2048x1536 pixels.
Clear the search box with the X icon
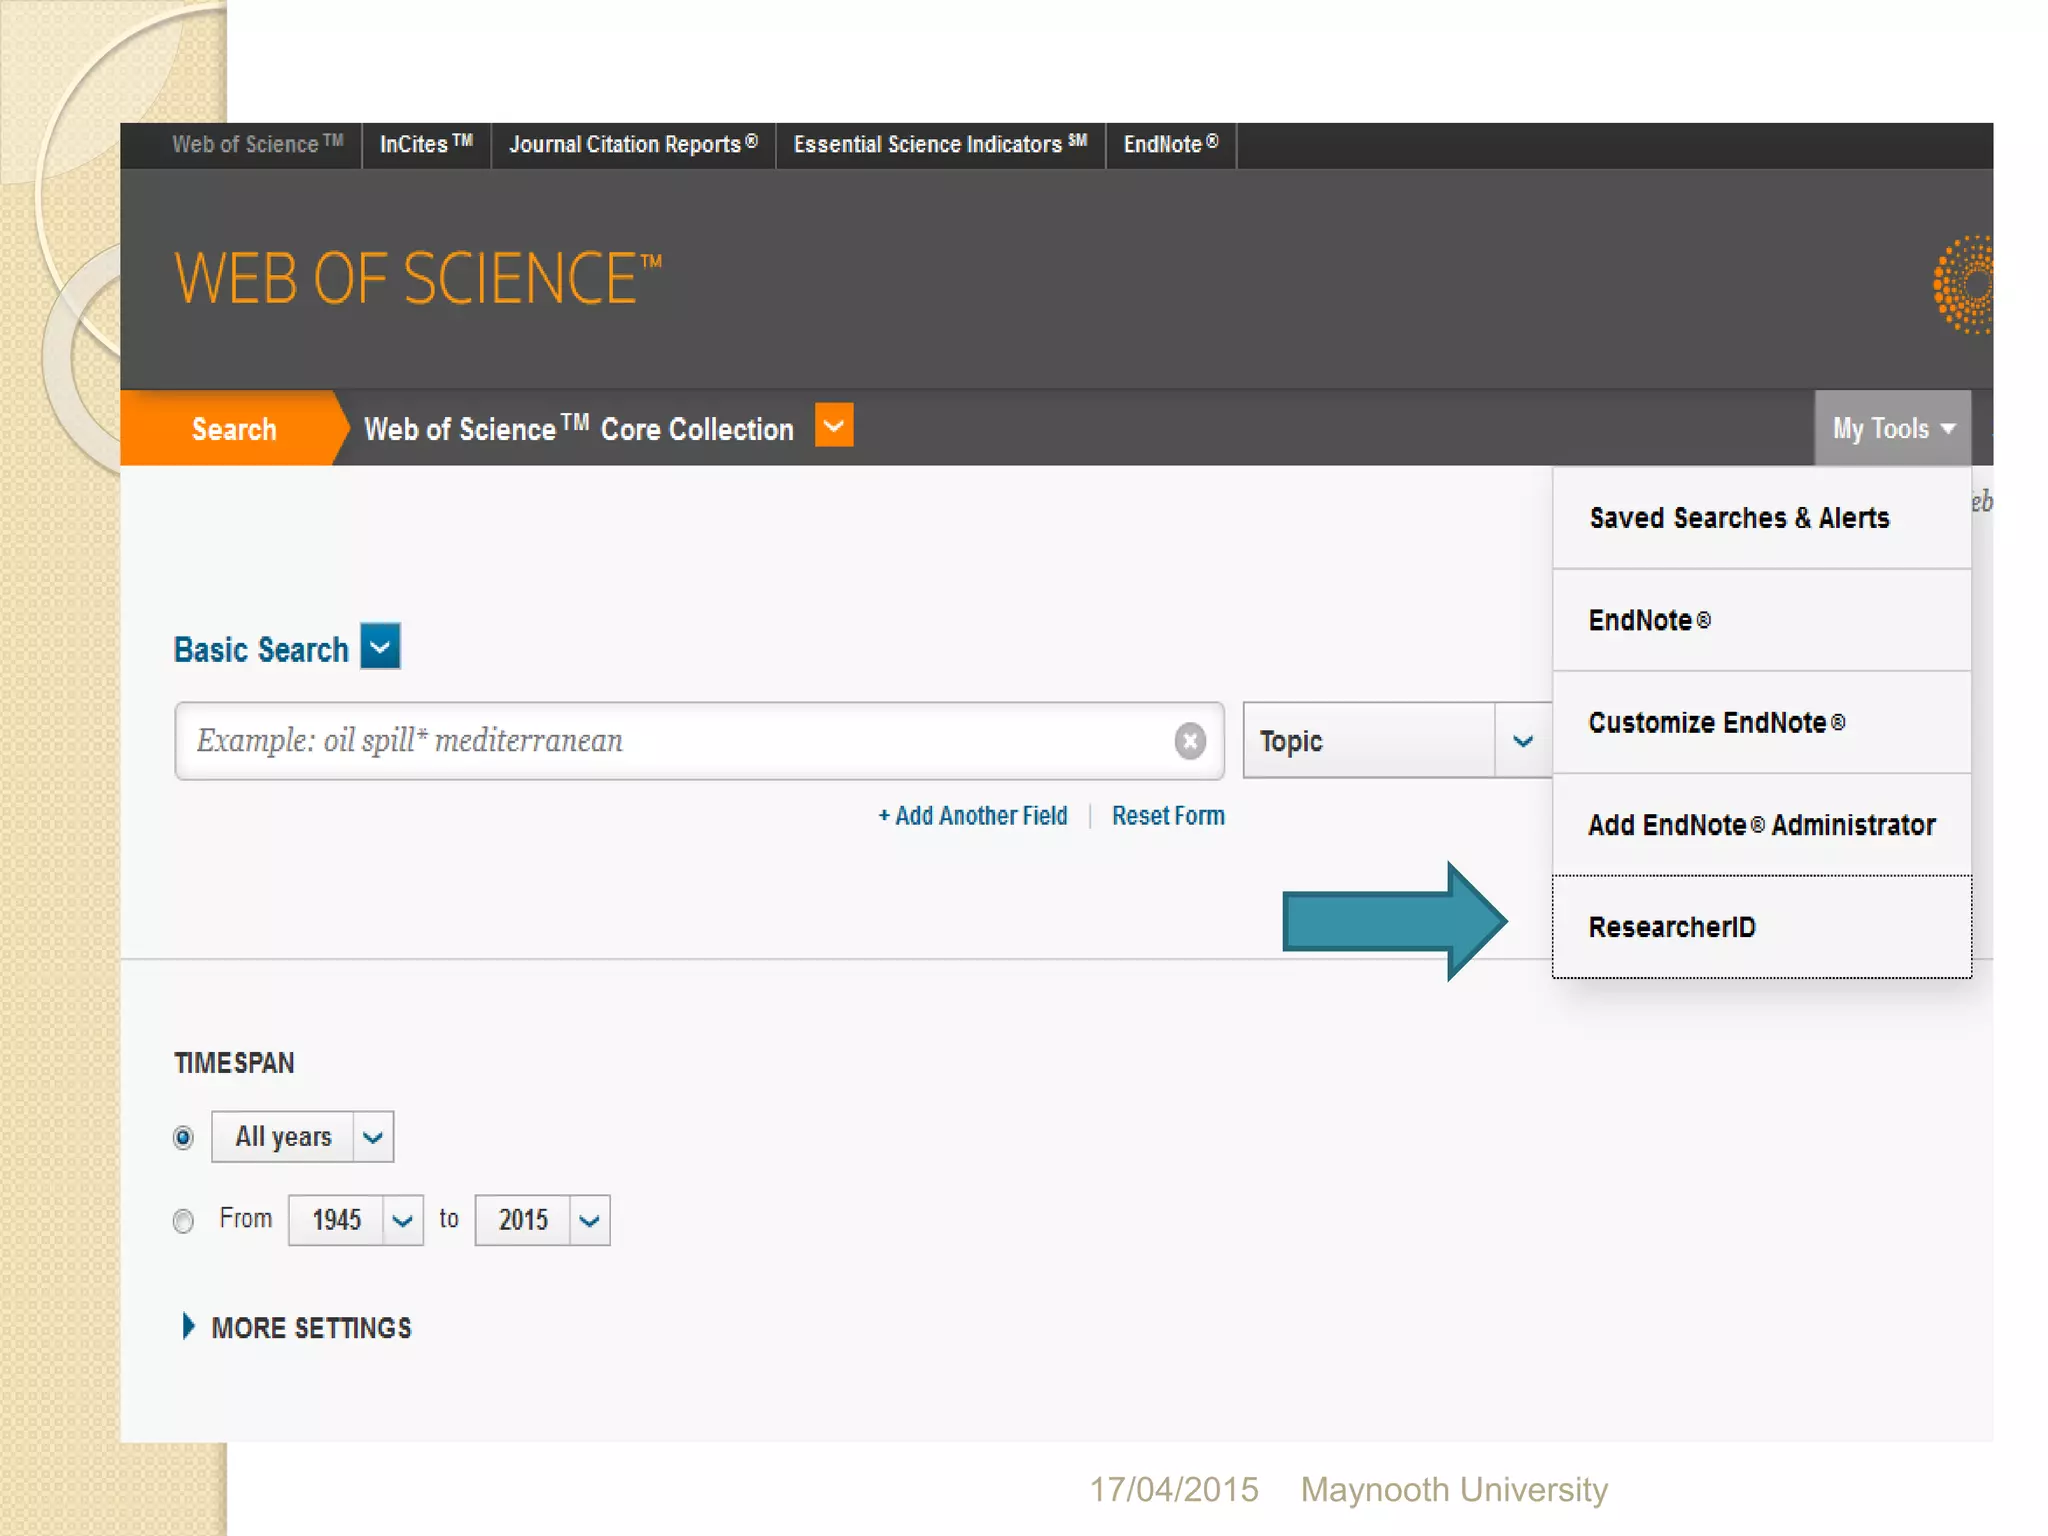[x=1189, y=741]
